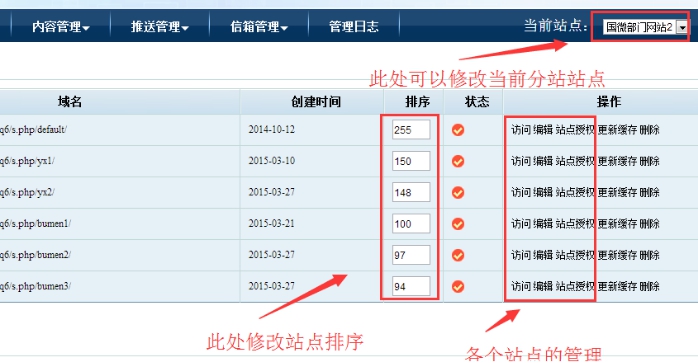Open the 当前站点 site selector dropdown

click(645, 27)
